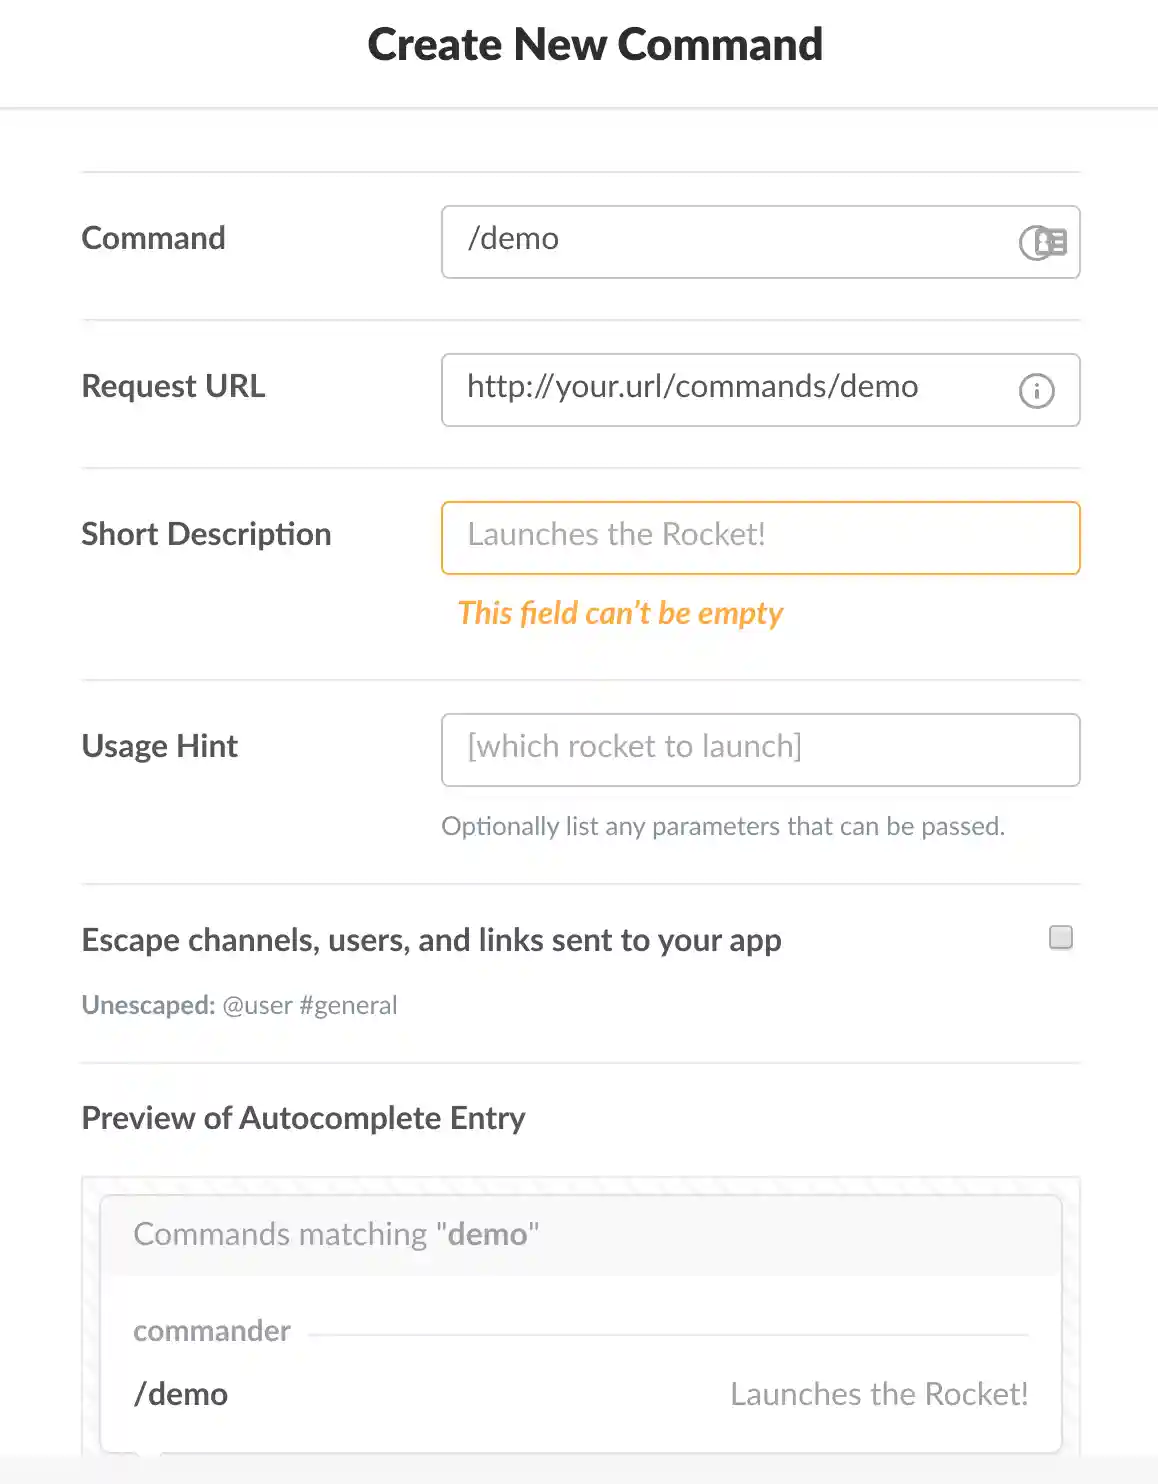Click the "commander" app name in preview
The image size is (1158, 1484).
pyautogui.click(x=212, y=1331)
